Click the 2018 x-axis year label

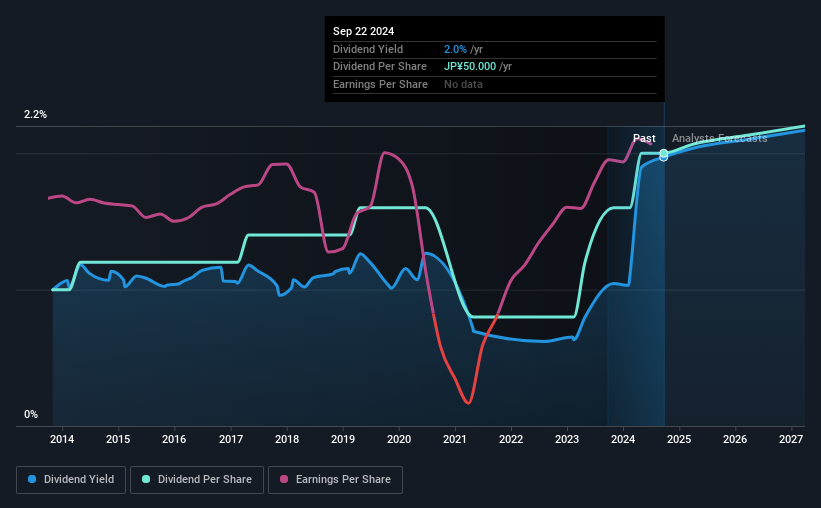point(287,439)
